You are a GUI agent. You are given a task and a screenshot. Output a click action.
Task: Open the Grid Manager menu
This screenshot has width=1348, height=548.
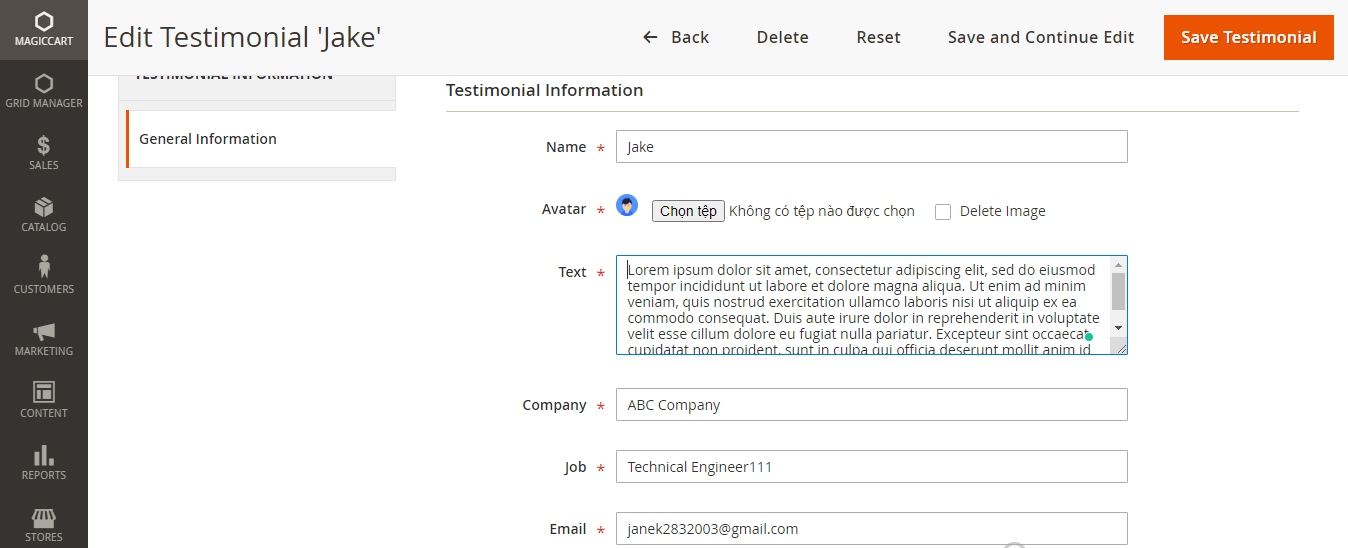[x=43, y=91]
